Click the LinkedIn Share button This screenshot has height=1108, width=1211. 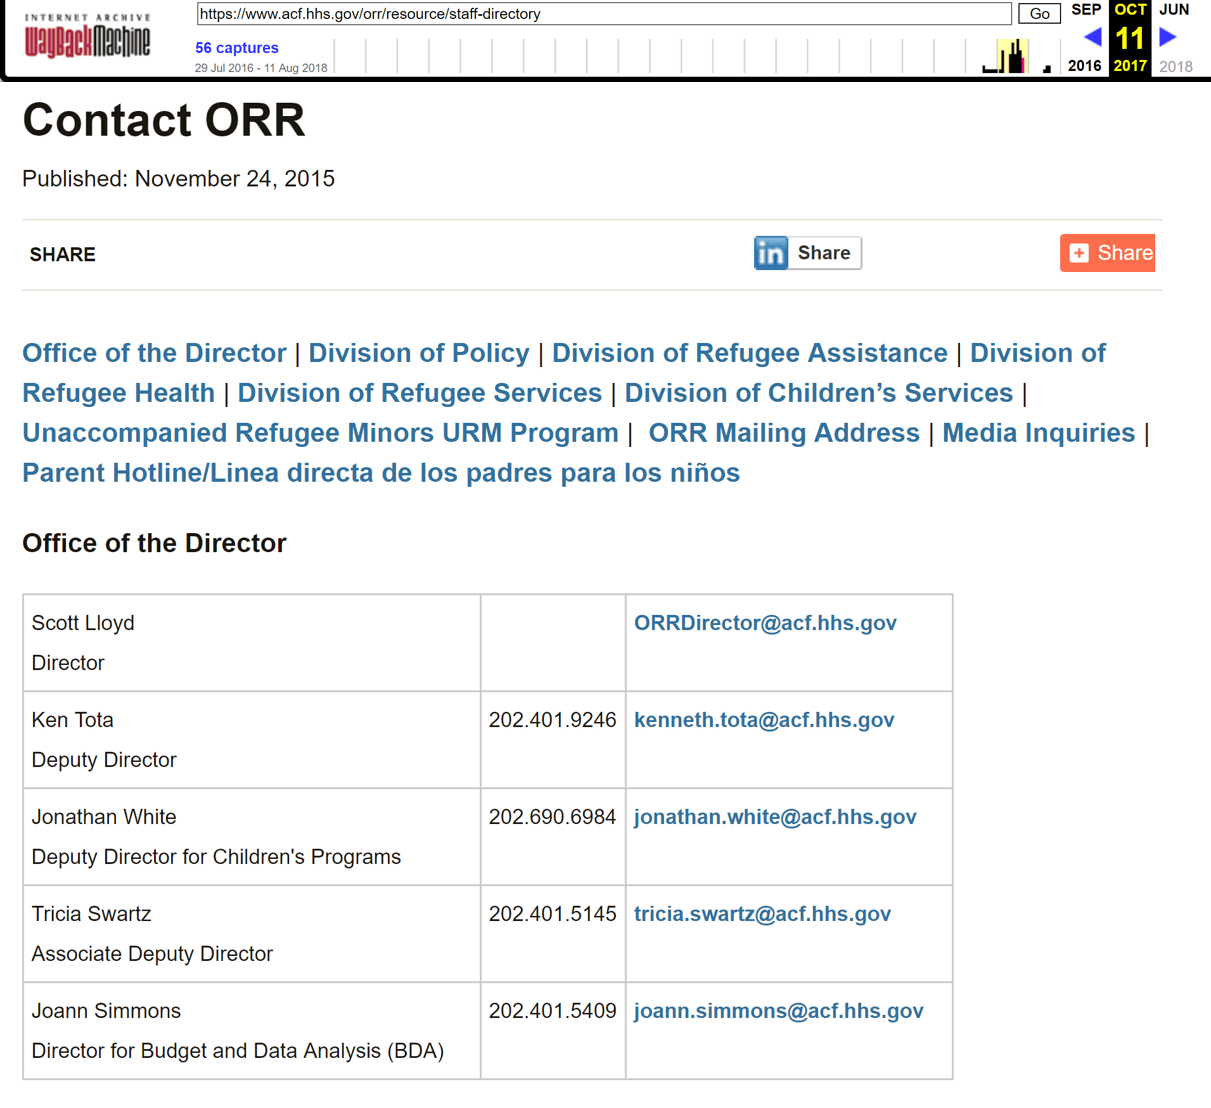(x=807, y=253)
